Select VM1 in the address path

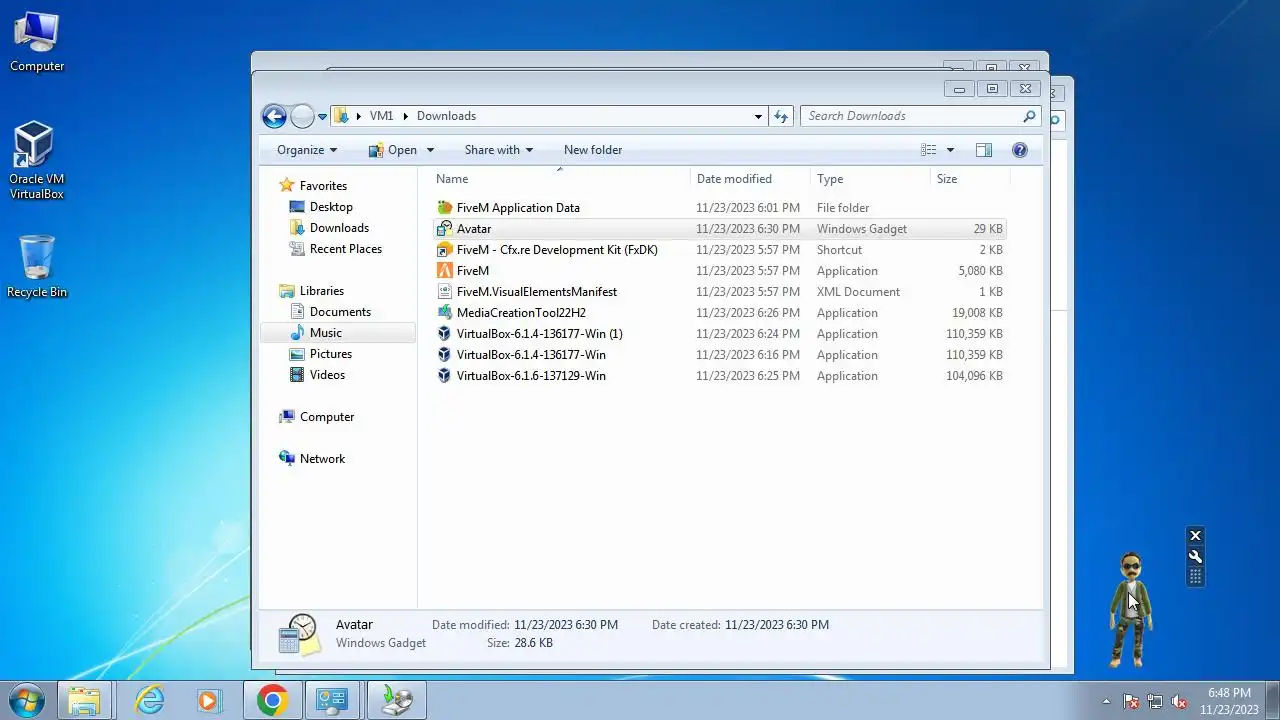coord(381,116)
